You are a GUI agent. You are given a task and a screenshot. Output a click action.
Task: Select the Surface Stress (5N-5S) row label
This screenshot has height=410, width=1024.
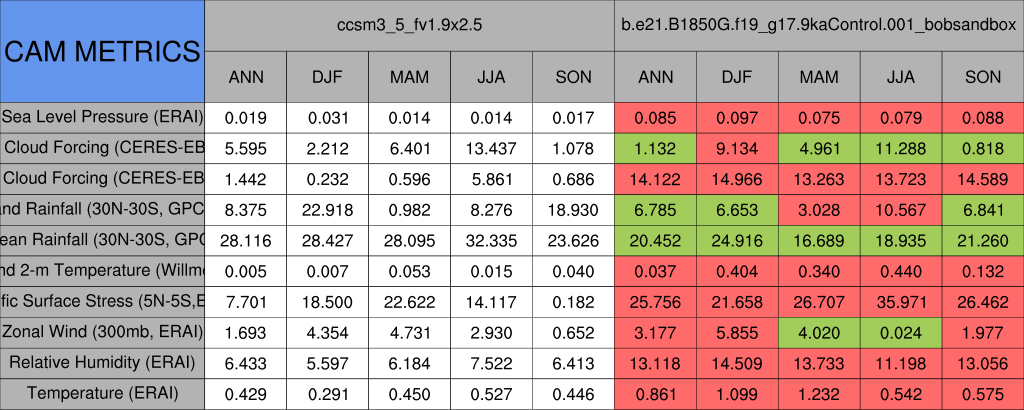102,301
